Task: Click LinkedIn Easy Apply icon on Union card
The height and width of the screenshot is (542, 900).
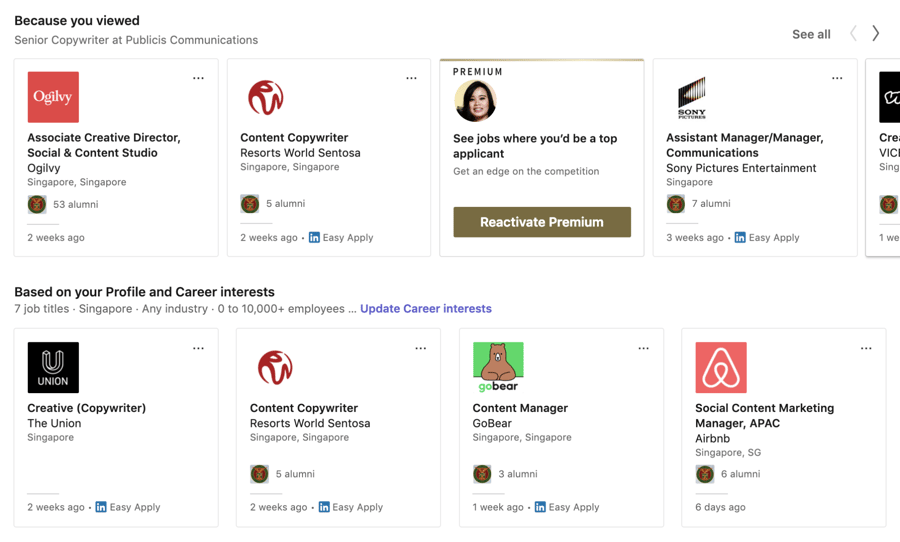Action: click(x=101, y=507)
